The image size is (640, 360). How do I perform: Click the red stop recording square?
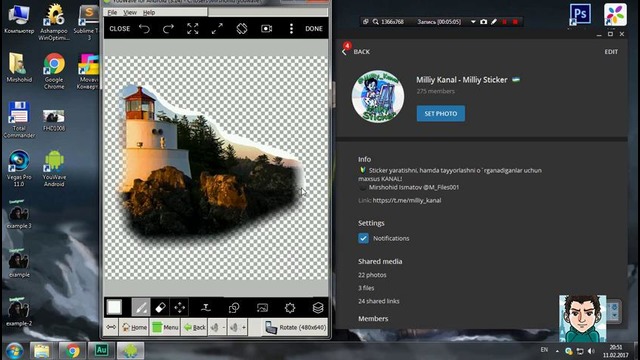coord(515,22)
